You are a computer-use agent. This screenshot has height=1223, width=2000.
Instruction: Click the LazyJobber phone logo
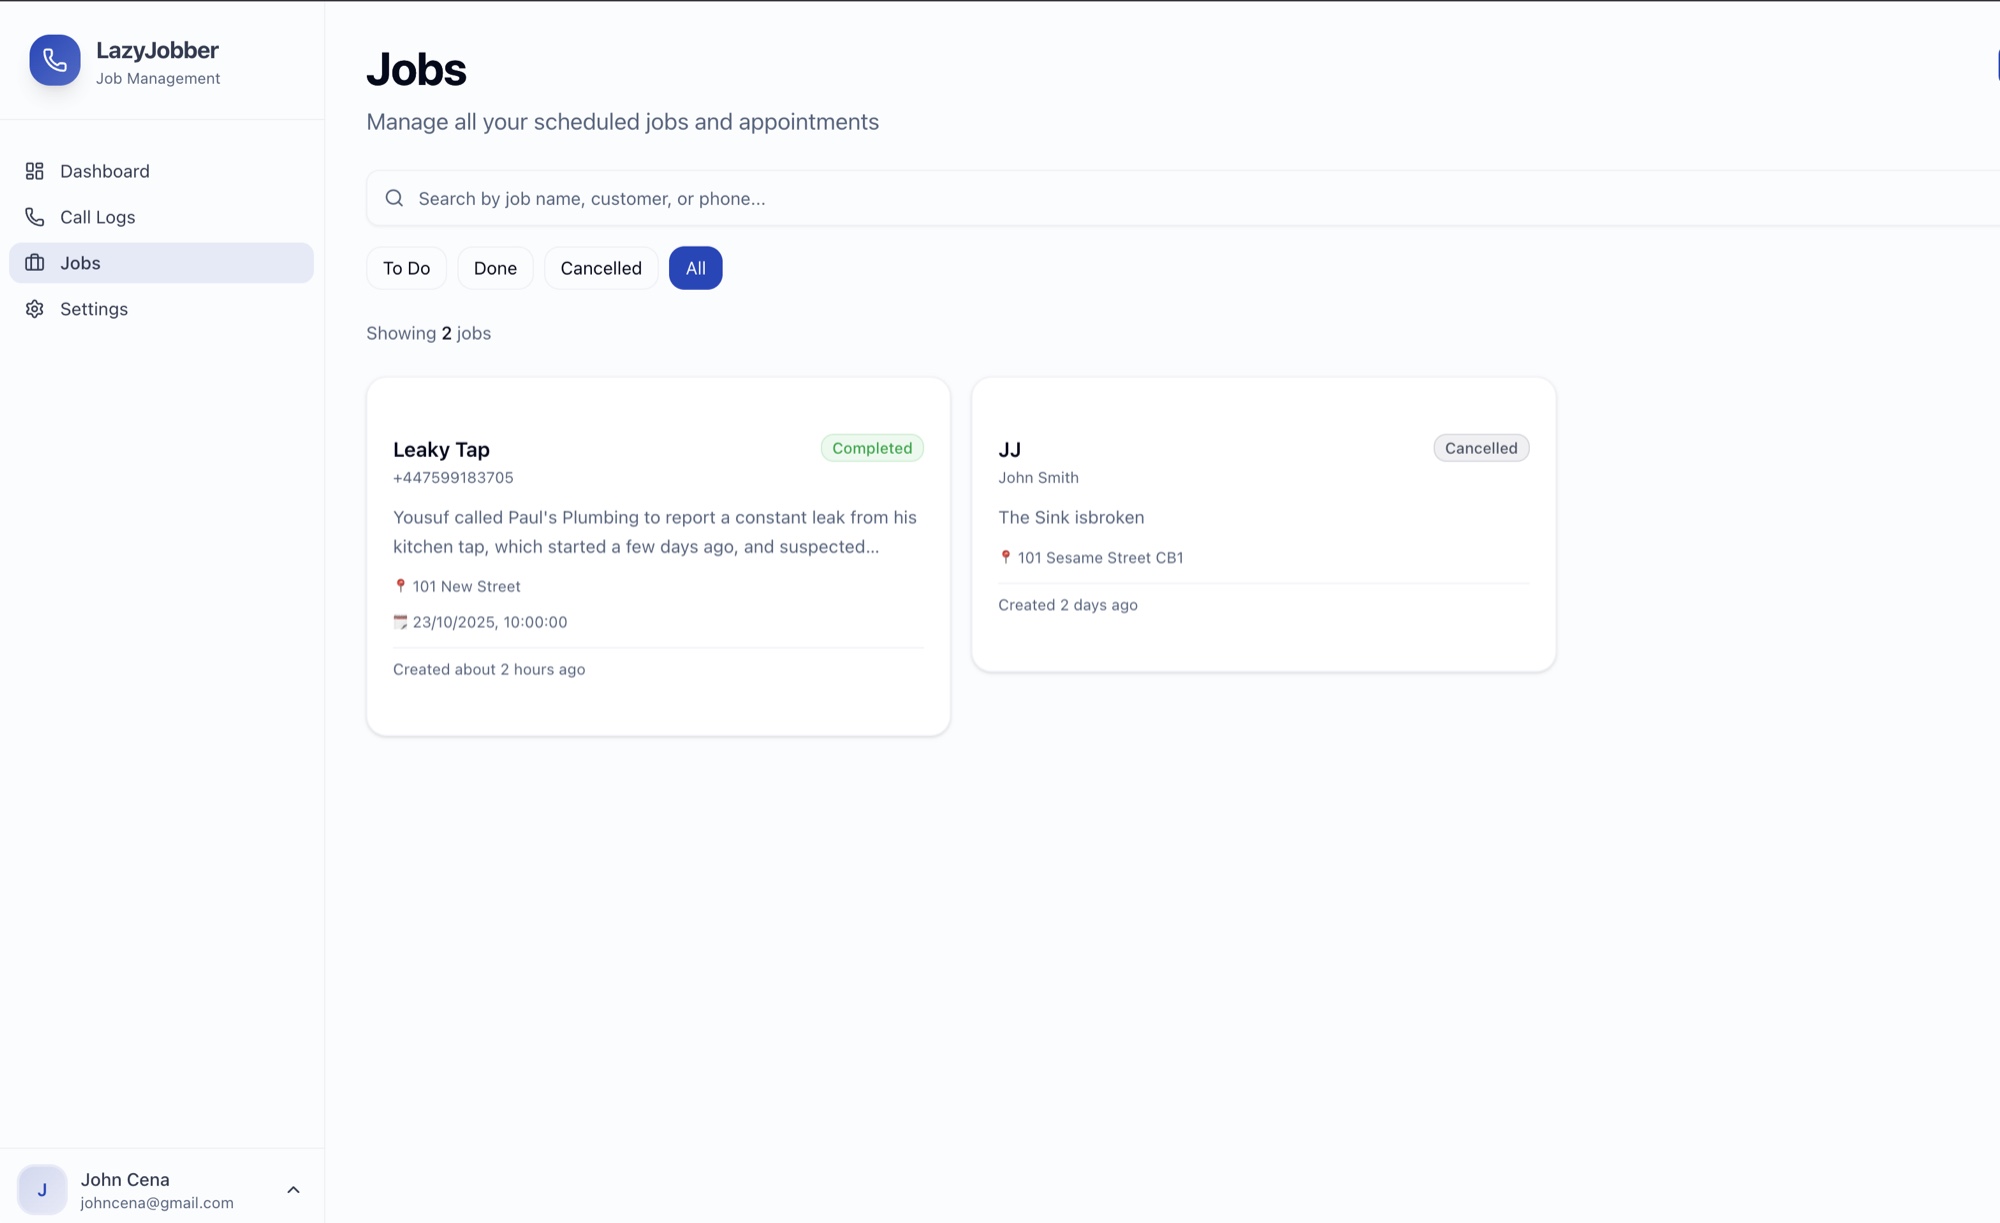pyautogui.click(x=54, y=60)
